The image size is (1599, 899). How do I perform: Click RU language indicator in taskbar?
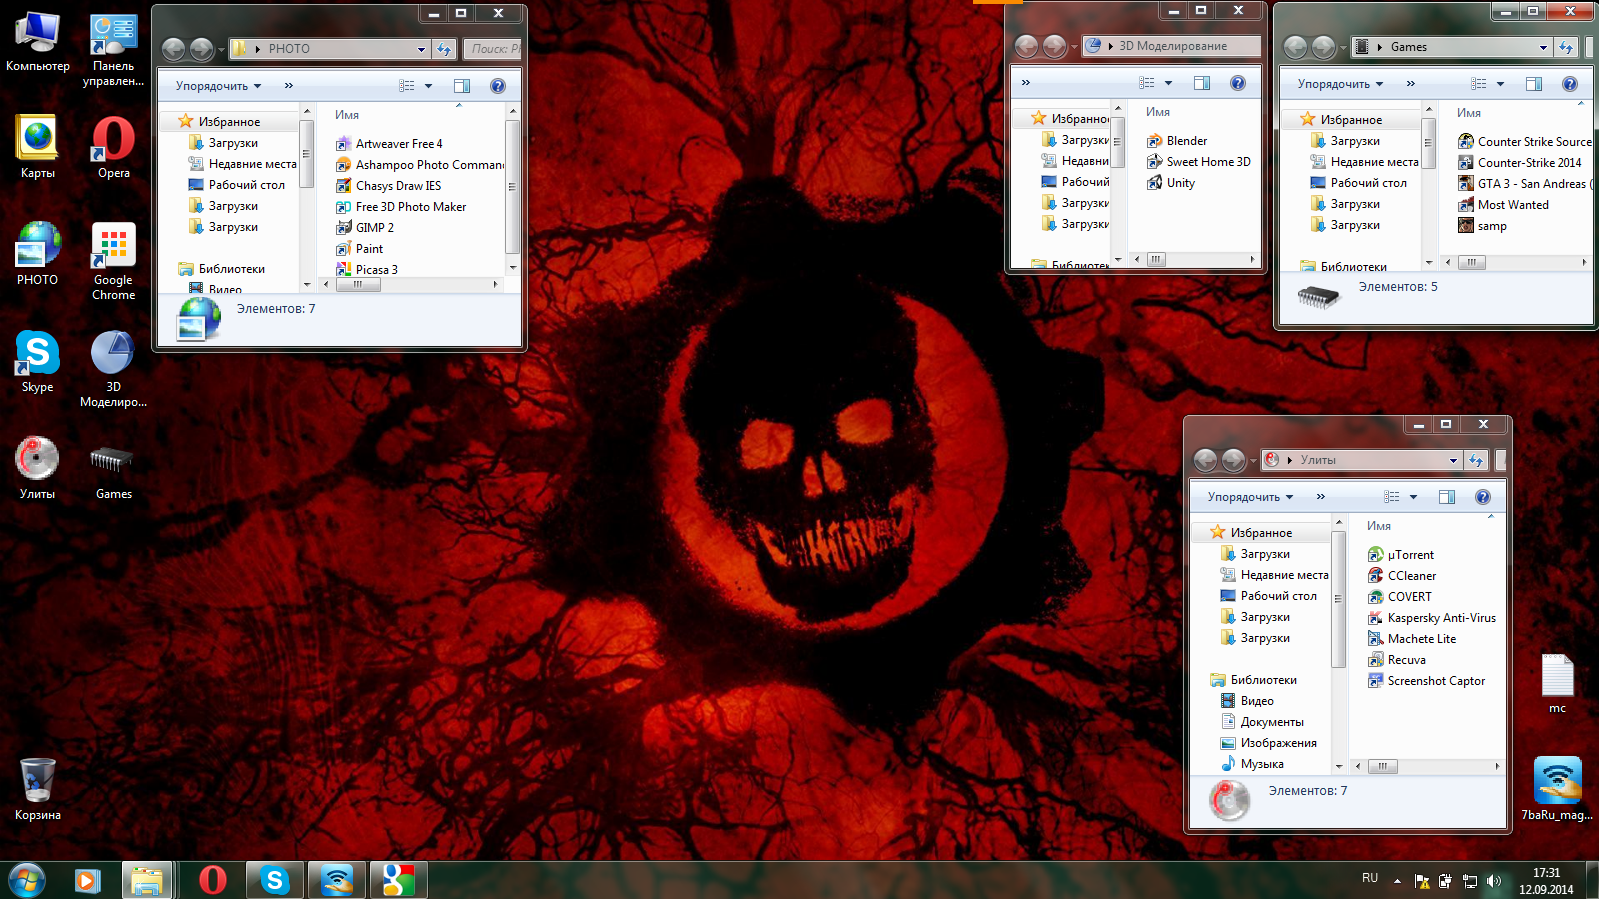coord(1370,878)
